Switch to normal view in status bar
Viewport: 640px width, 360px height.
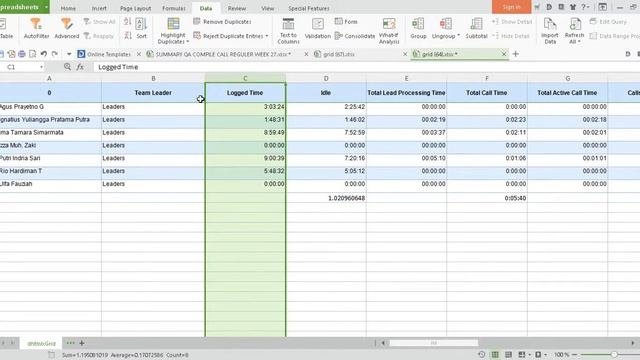point(495,355)
